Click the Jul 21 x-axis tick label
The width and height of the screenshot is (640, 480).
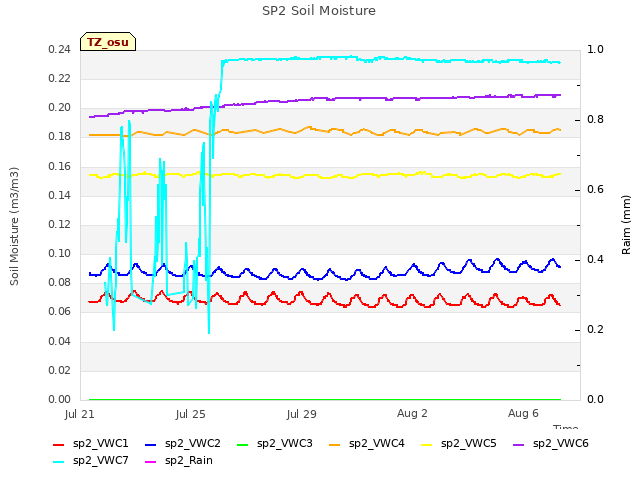[80, 414]
